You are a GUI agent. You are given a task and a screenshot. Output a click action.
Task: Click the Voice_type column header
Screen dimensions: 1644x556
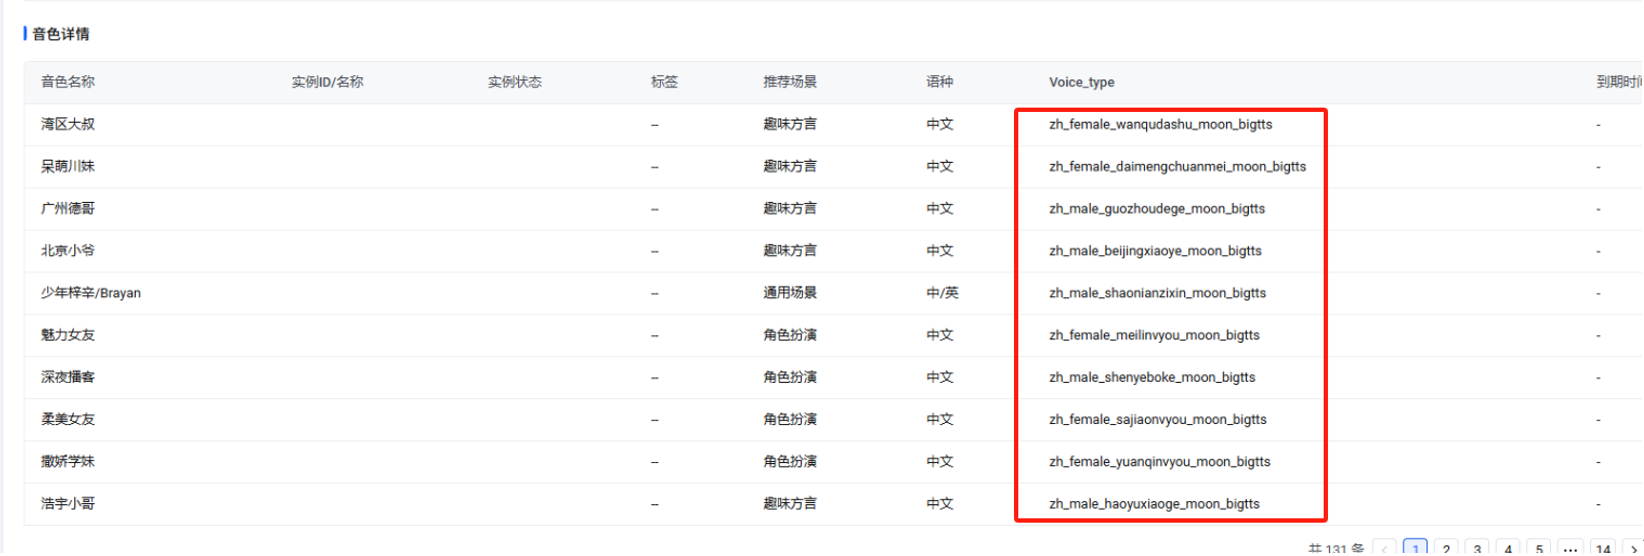point(1081,82)
